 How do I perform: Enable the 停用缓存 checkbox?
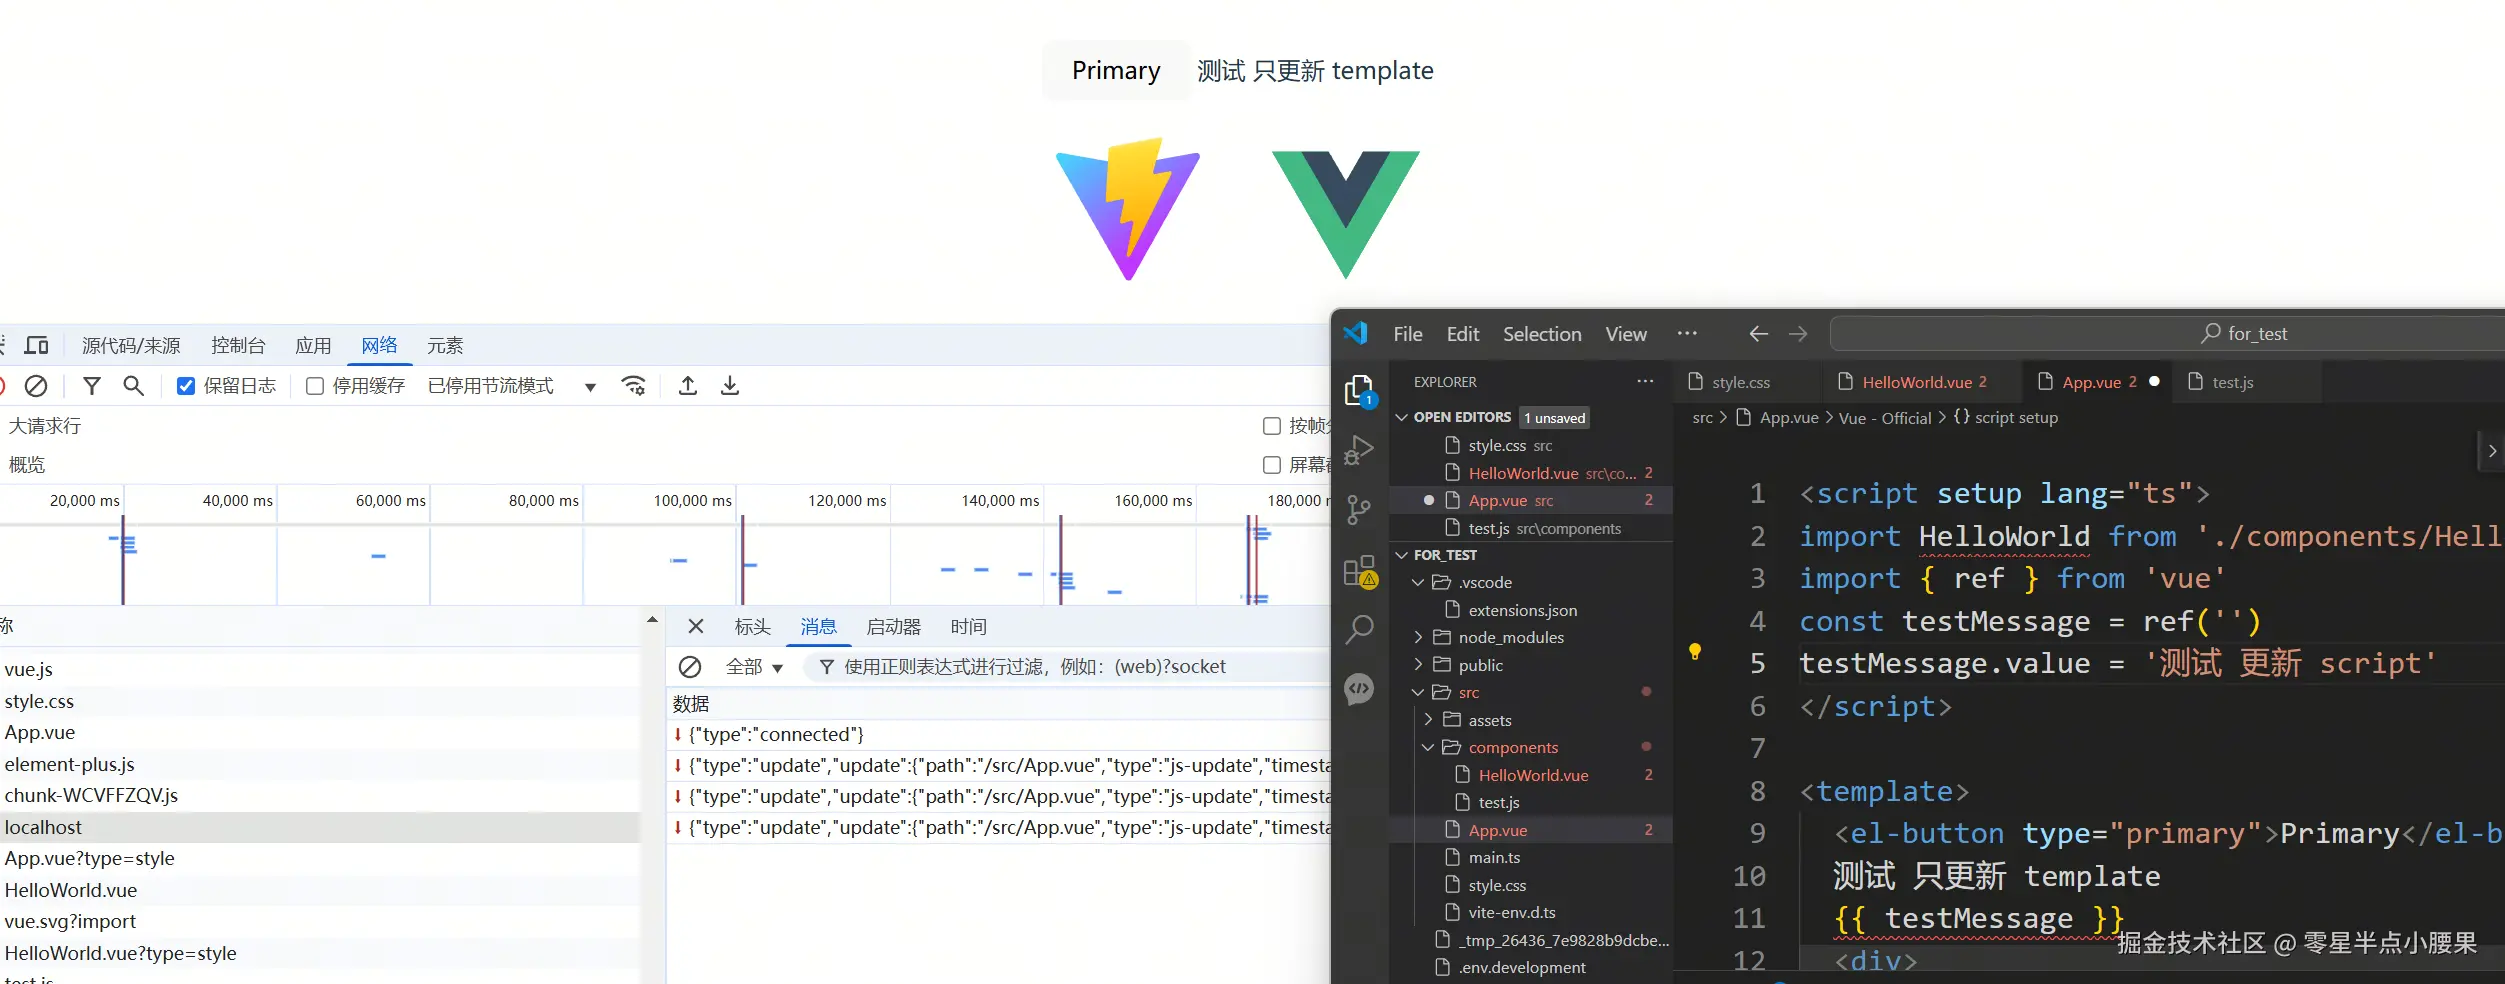click(x=315, y=386)
